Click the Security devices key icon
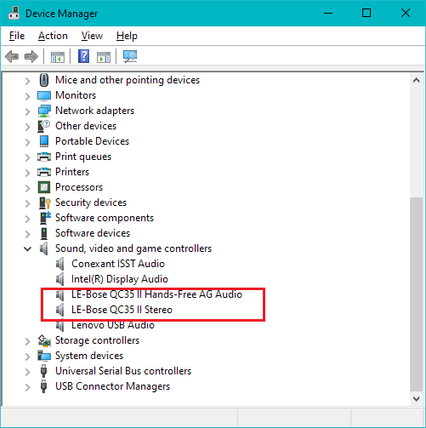This screenshot has width=426, height=428. pos(44,202)
